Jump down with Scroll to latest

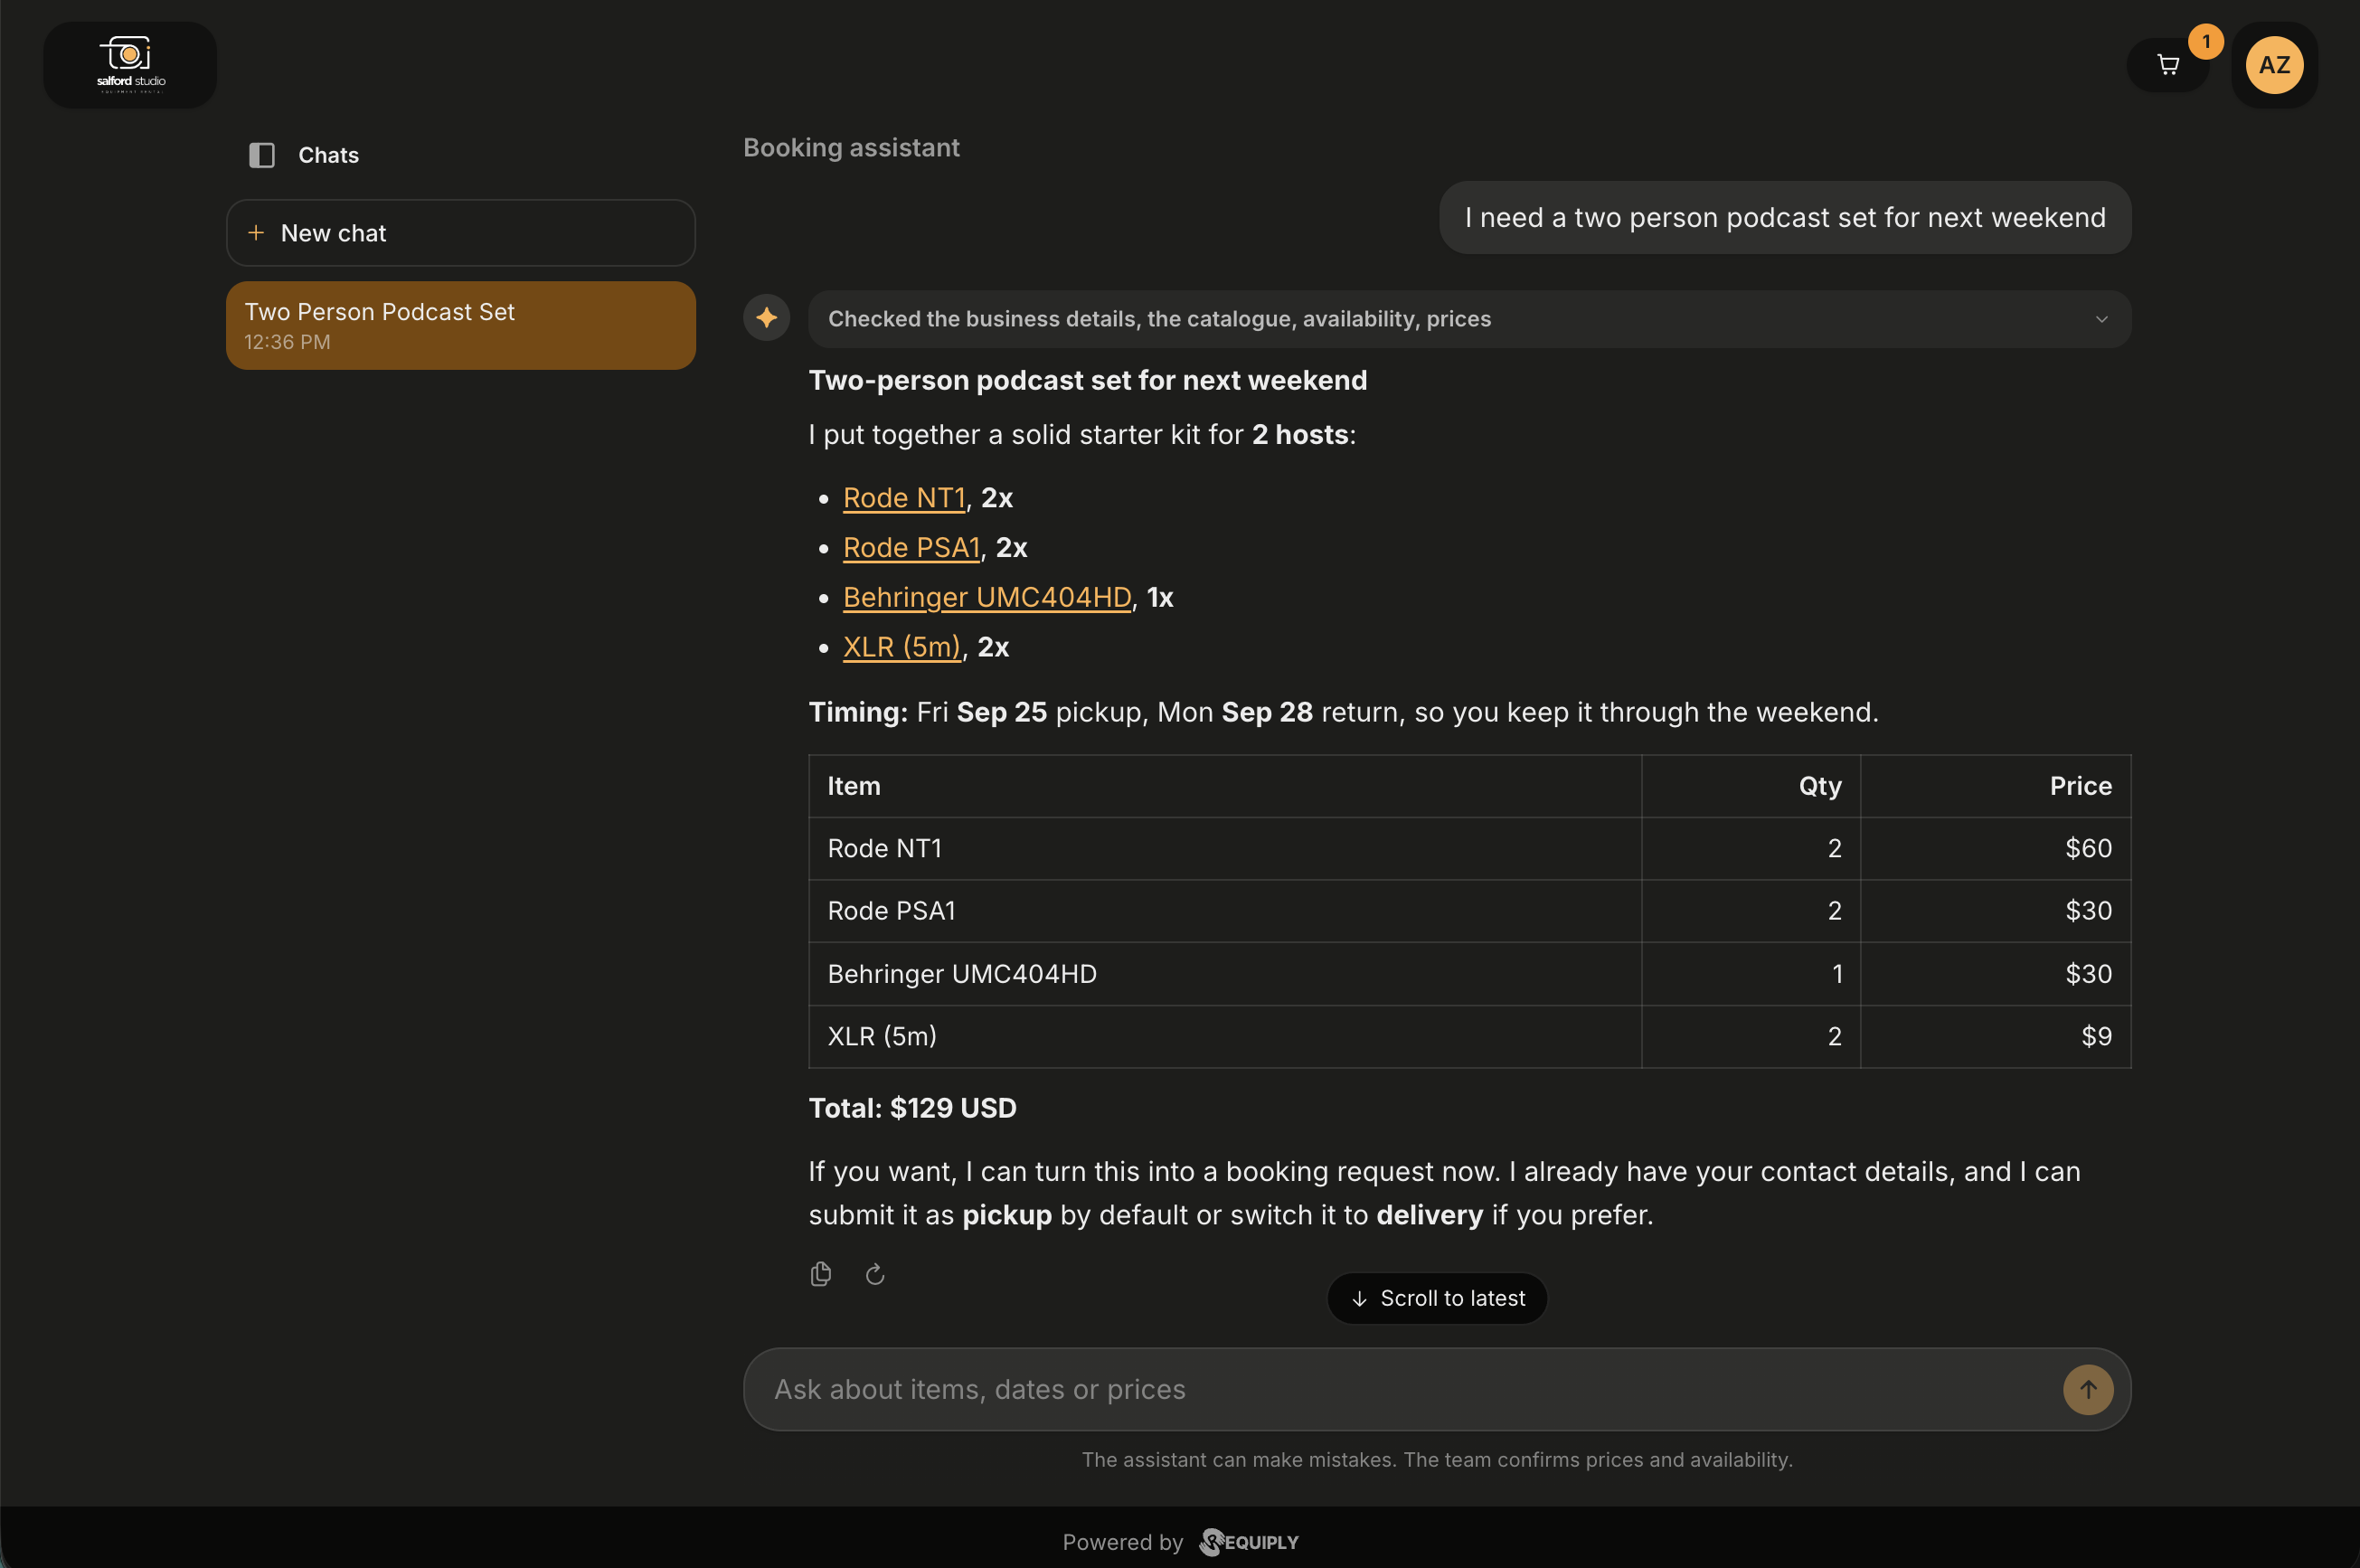(x=1437, y=1298)
